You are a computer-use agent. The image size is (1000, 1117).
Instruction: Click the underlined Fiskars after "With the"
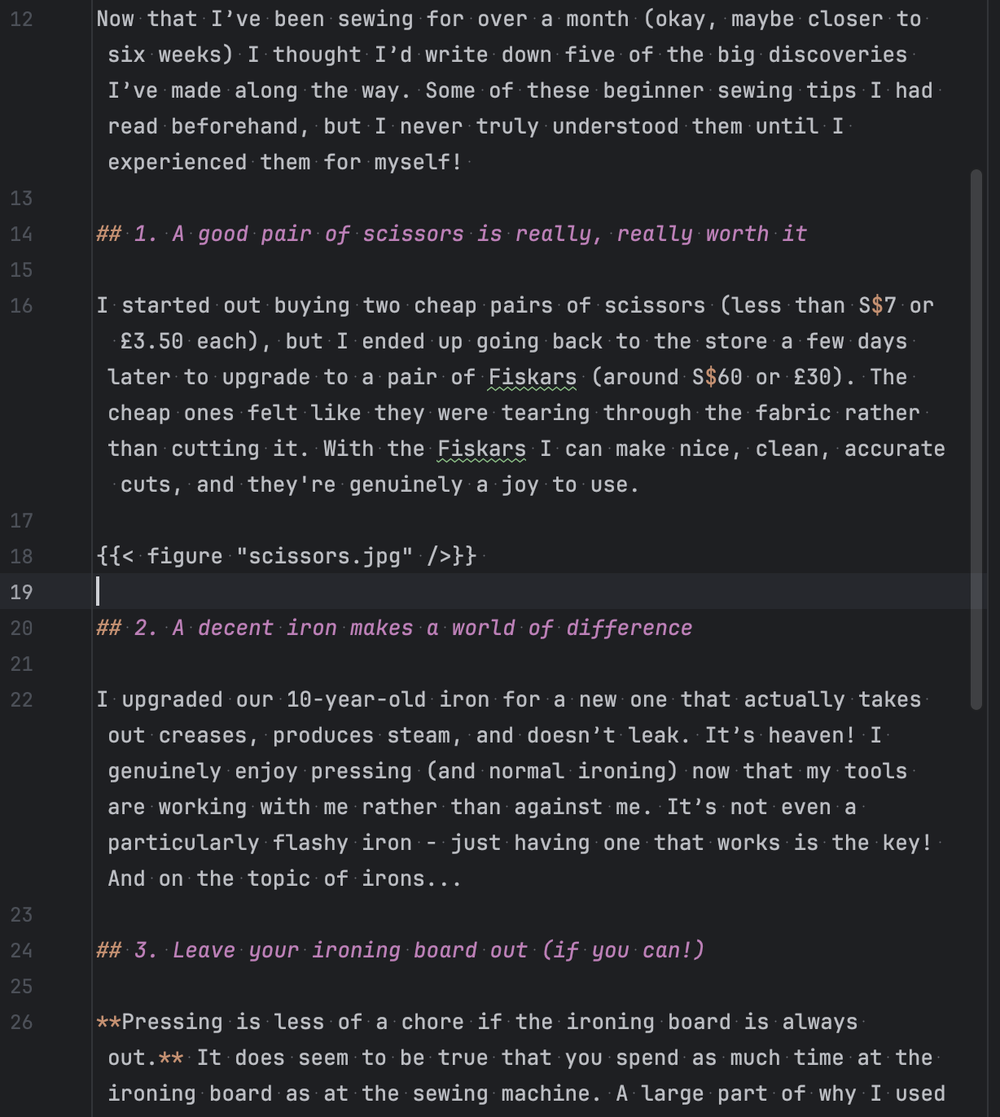tap(482, 449)
